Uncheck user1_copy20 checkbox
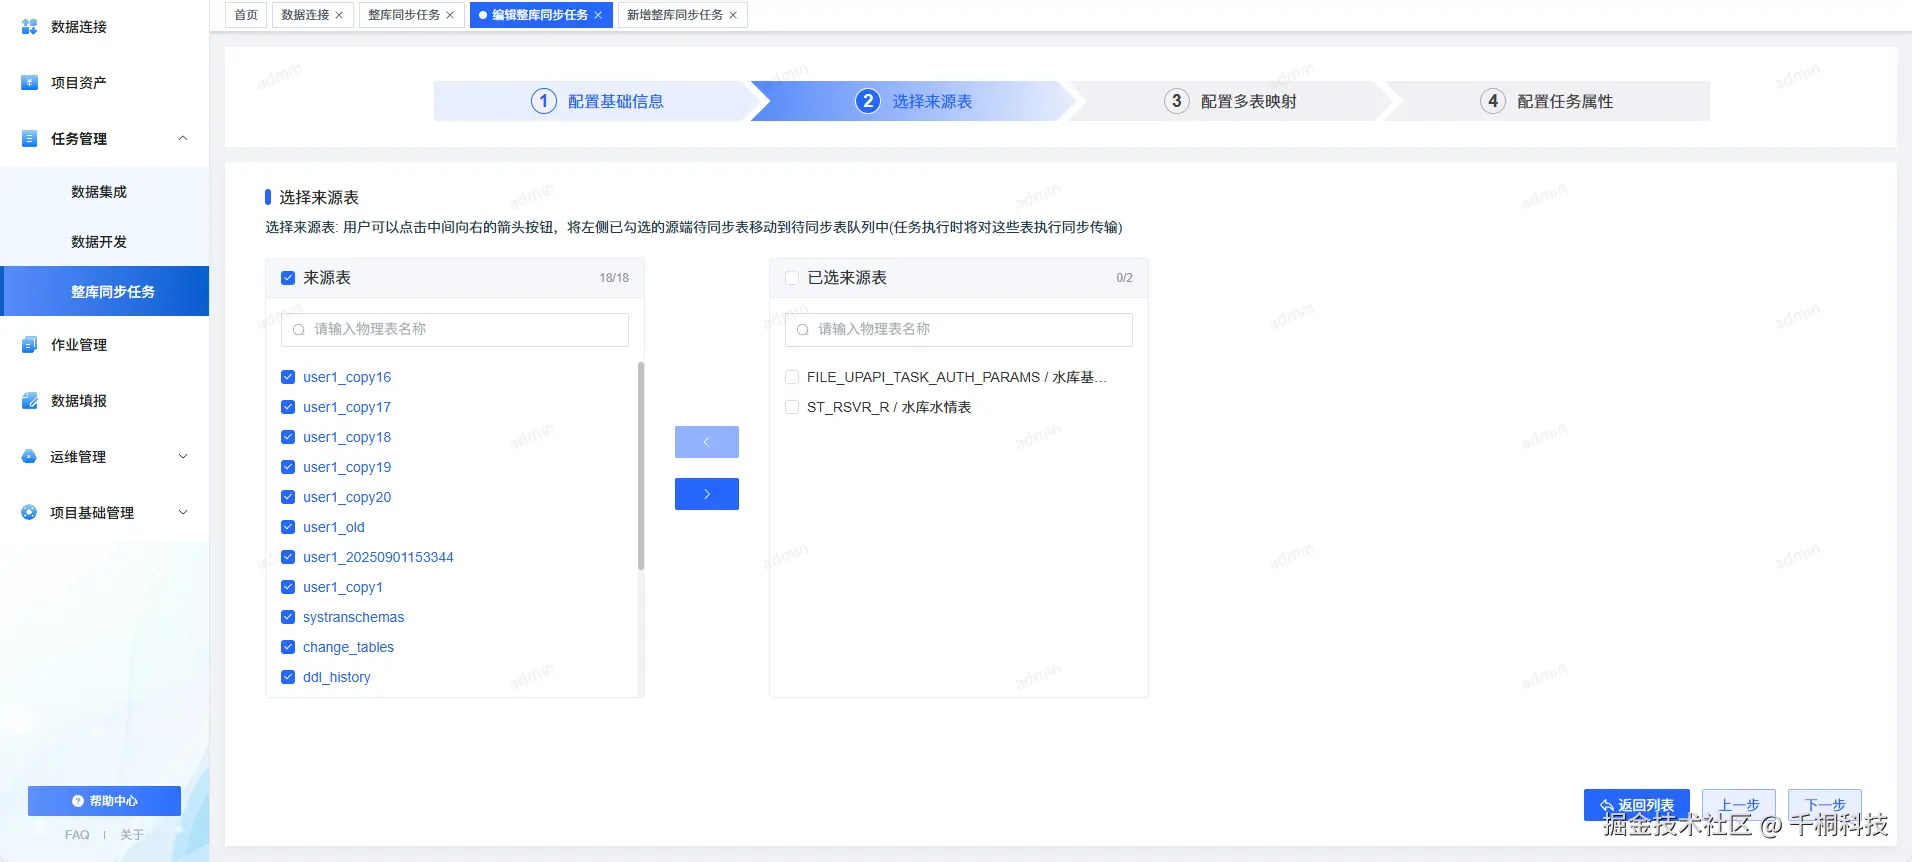This screenshot has width=1912, height=862. [x=288, y=497]
